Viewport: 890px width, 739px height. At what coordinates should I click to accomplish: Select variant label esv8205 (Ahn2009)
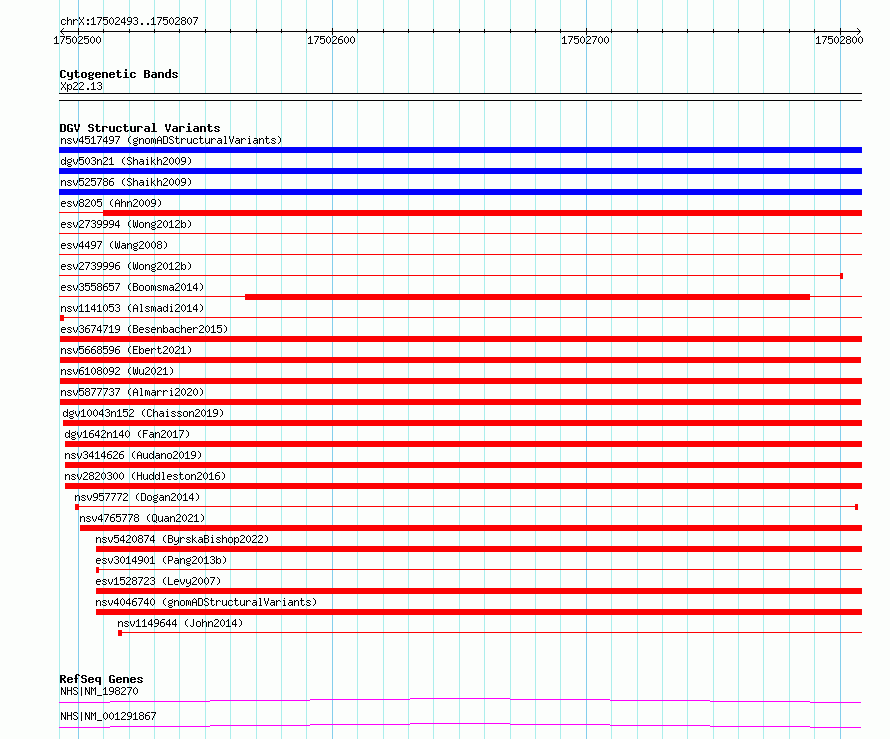click(x=111, y=203)
